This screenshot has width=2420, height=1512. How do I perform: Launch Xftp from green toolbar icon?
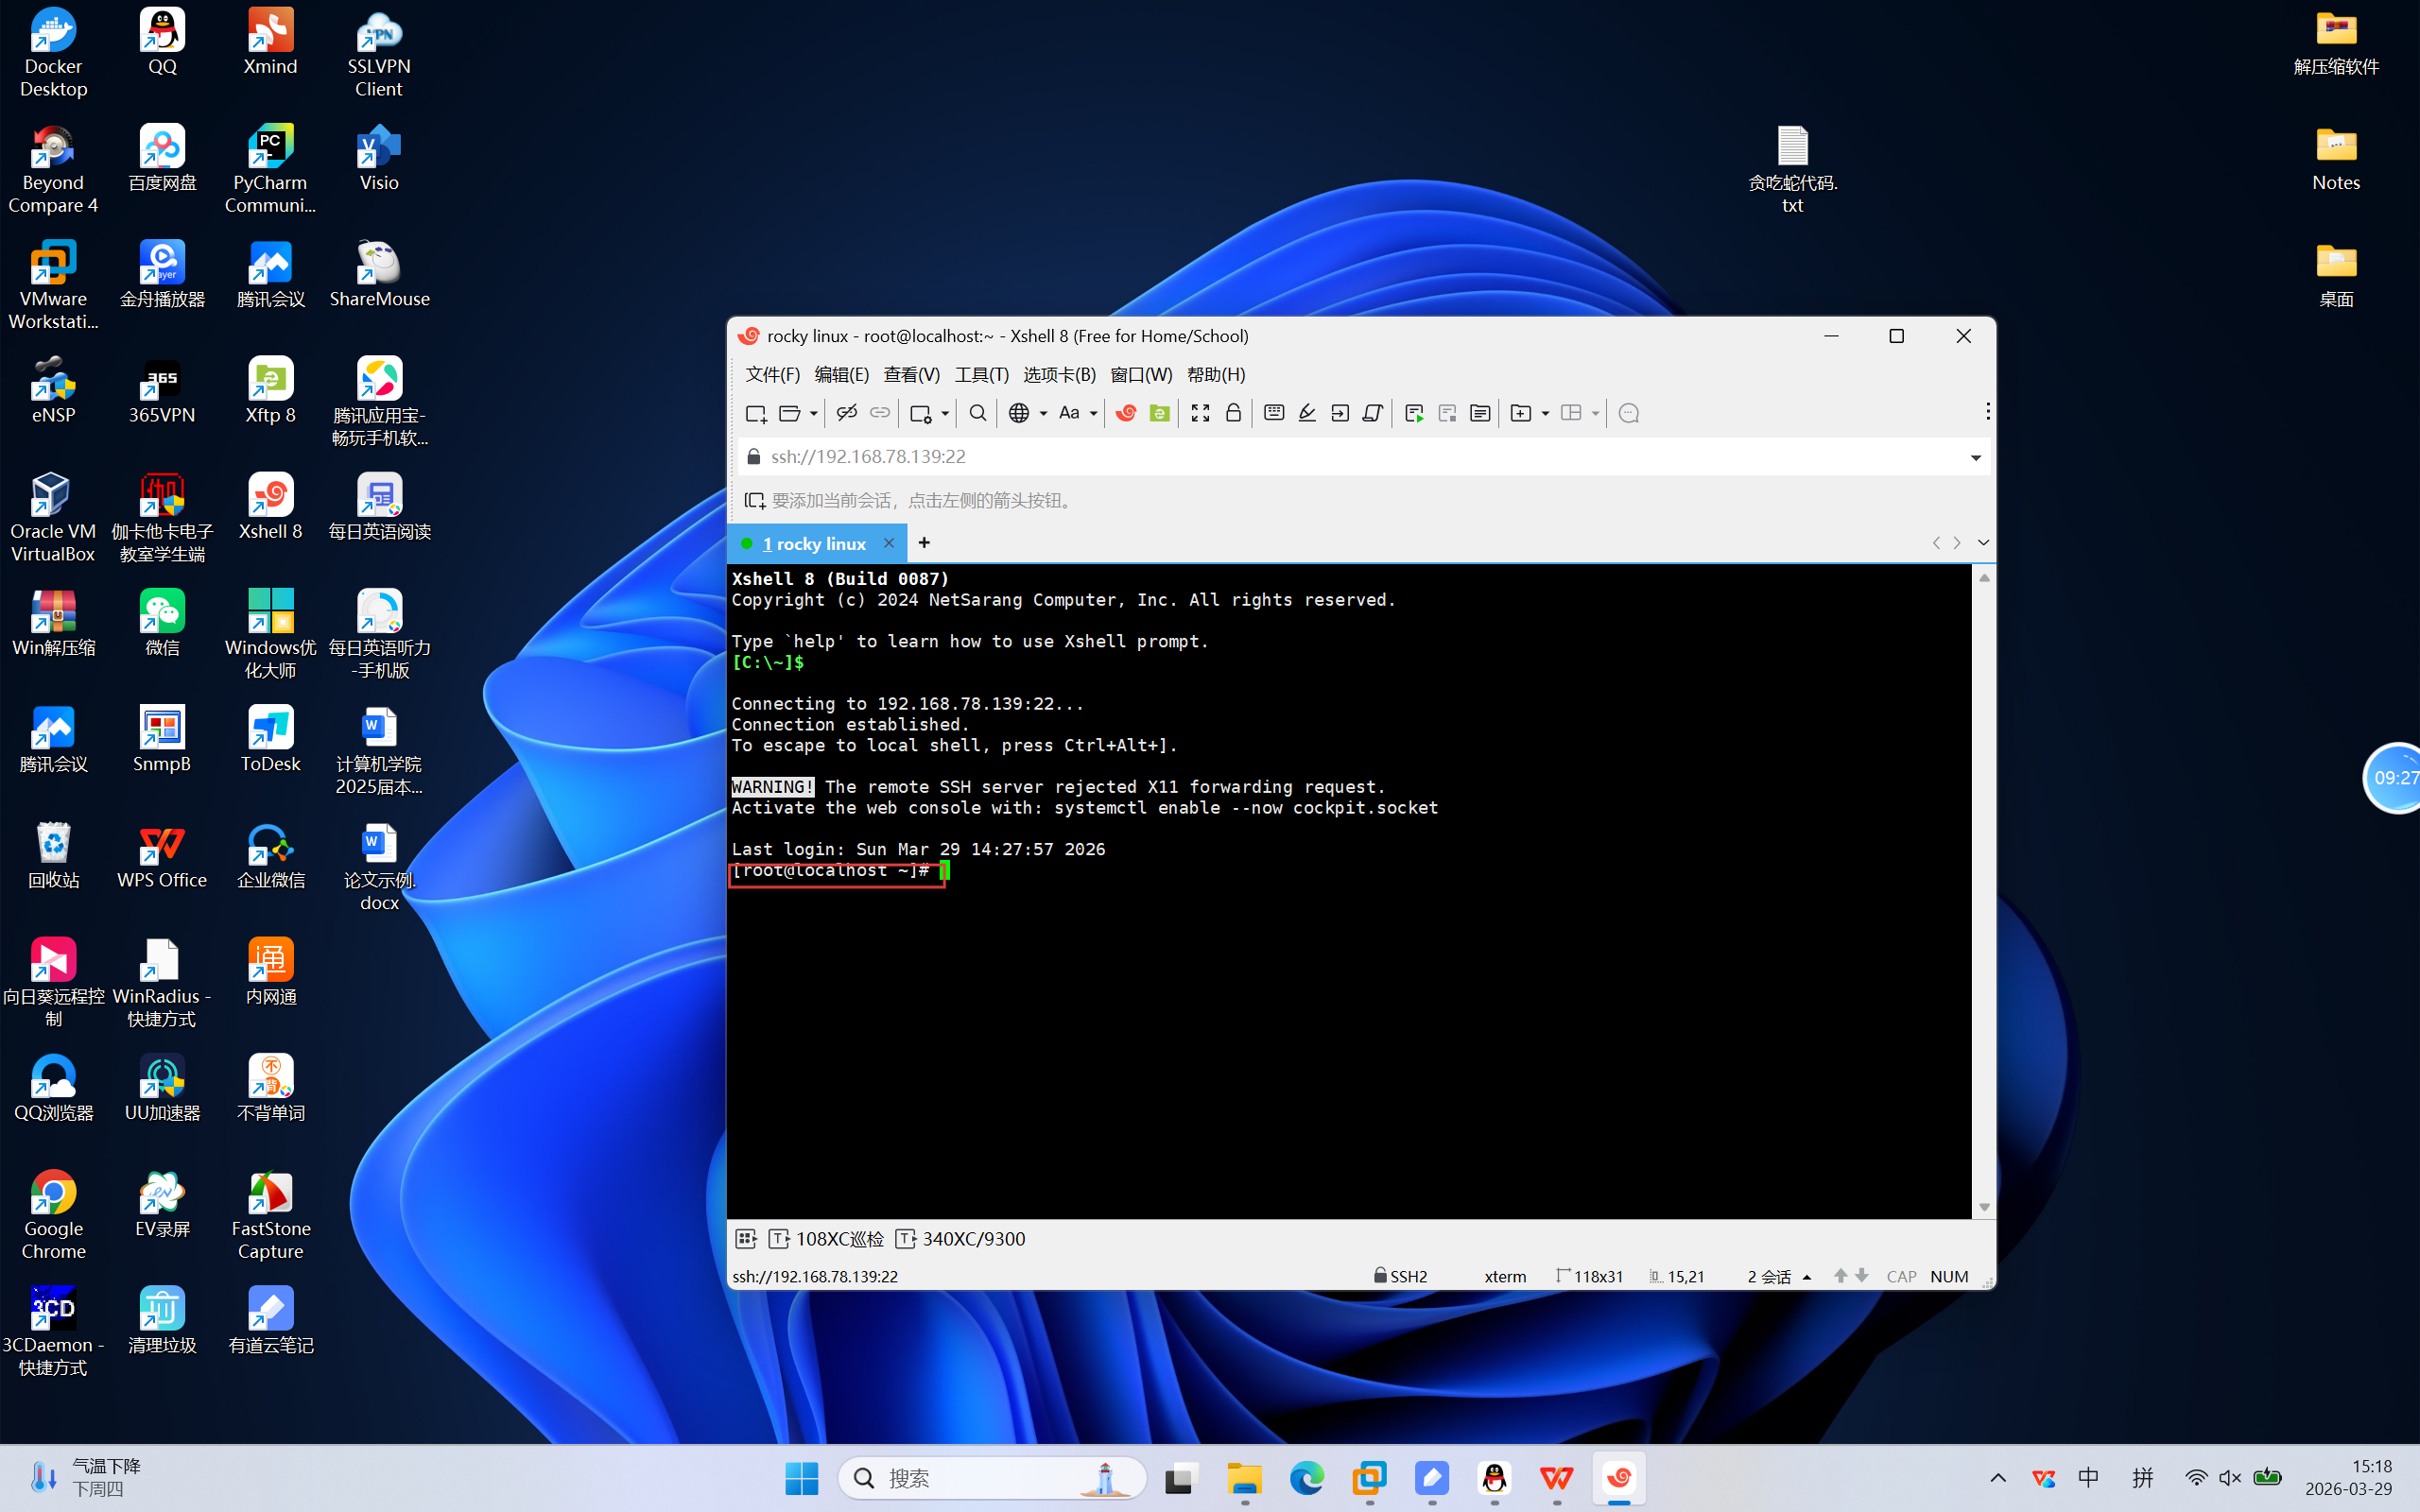pyautogui.click(x=1159, y=413)
